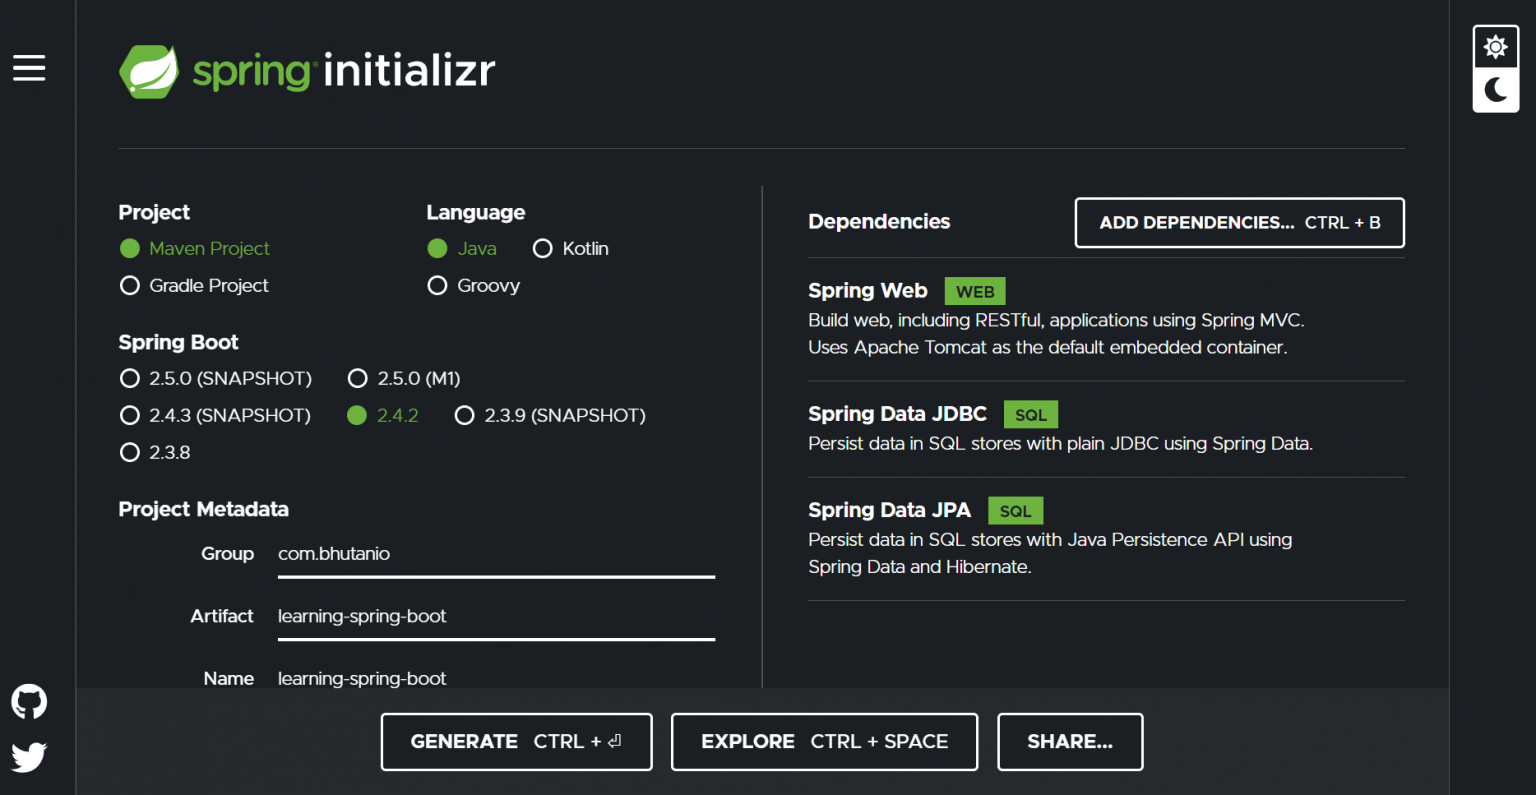Choose Kotlin as the language
This screenshot has width=1536, height=795.
pyautogui.click(x=571, y=248)
